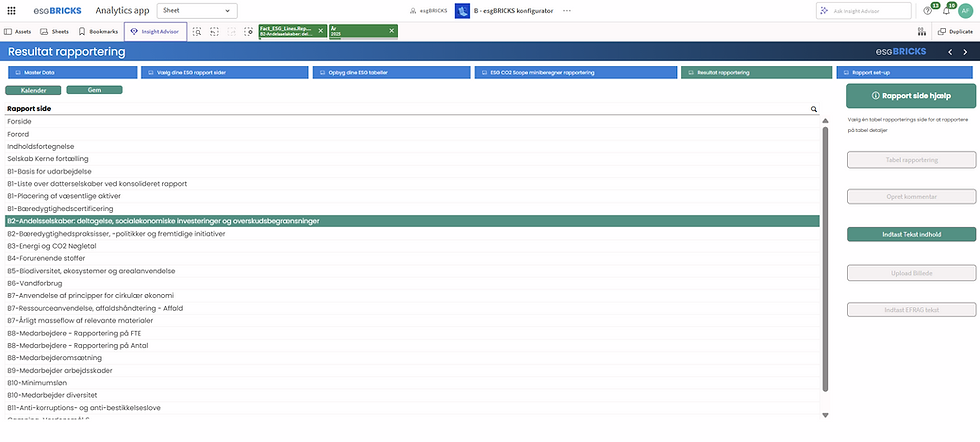Image resolution: width=980 pixels, height=442 pixels.
Task: Select B5-Biodiversitet, økosystemer og arealanvendelse row
Action: coord(412,271)
